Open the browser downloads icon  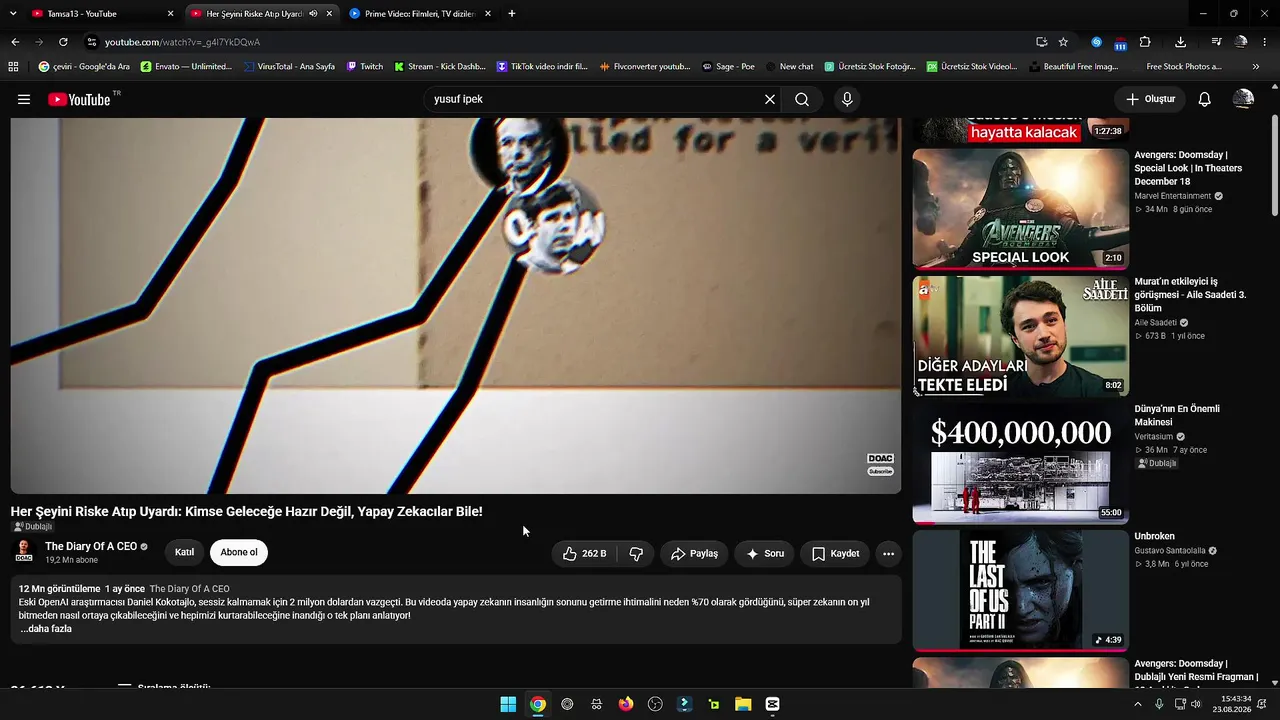1181,42
